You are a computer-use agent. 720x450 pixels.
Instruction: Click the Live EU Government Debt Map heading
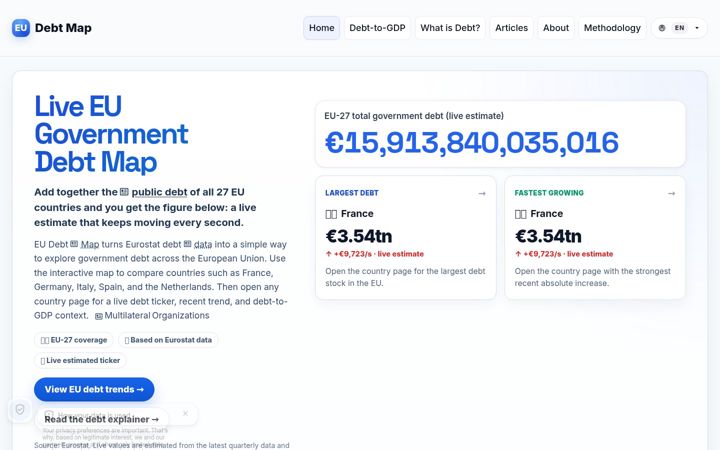111,134
